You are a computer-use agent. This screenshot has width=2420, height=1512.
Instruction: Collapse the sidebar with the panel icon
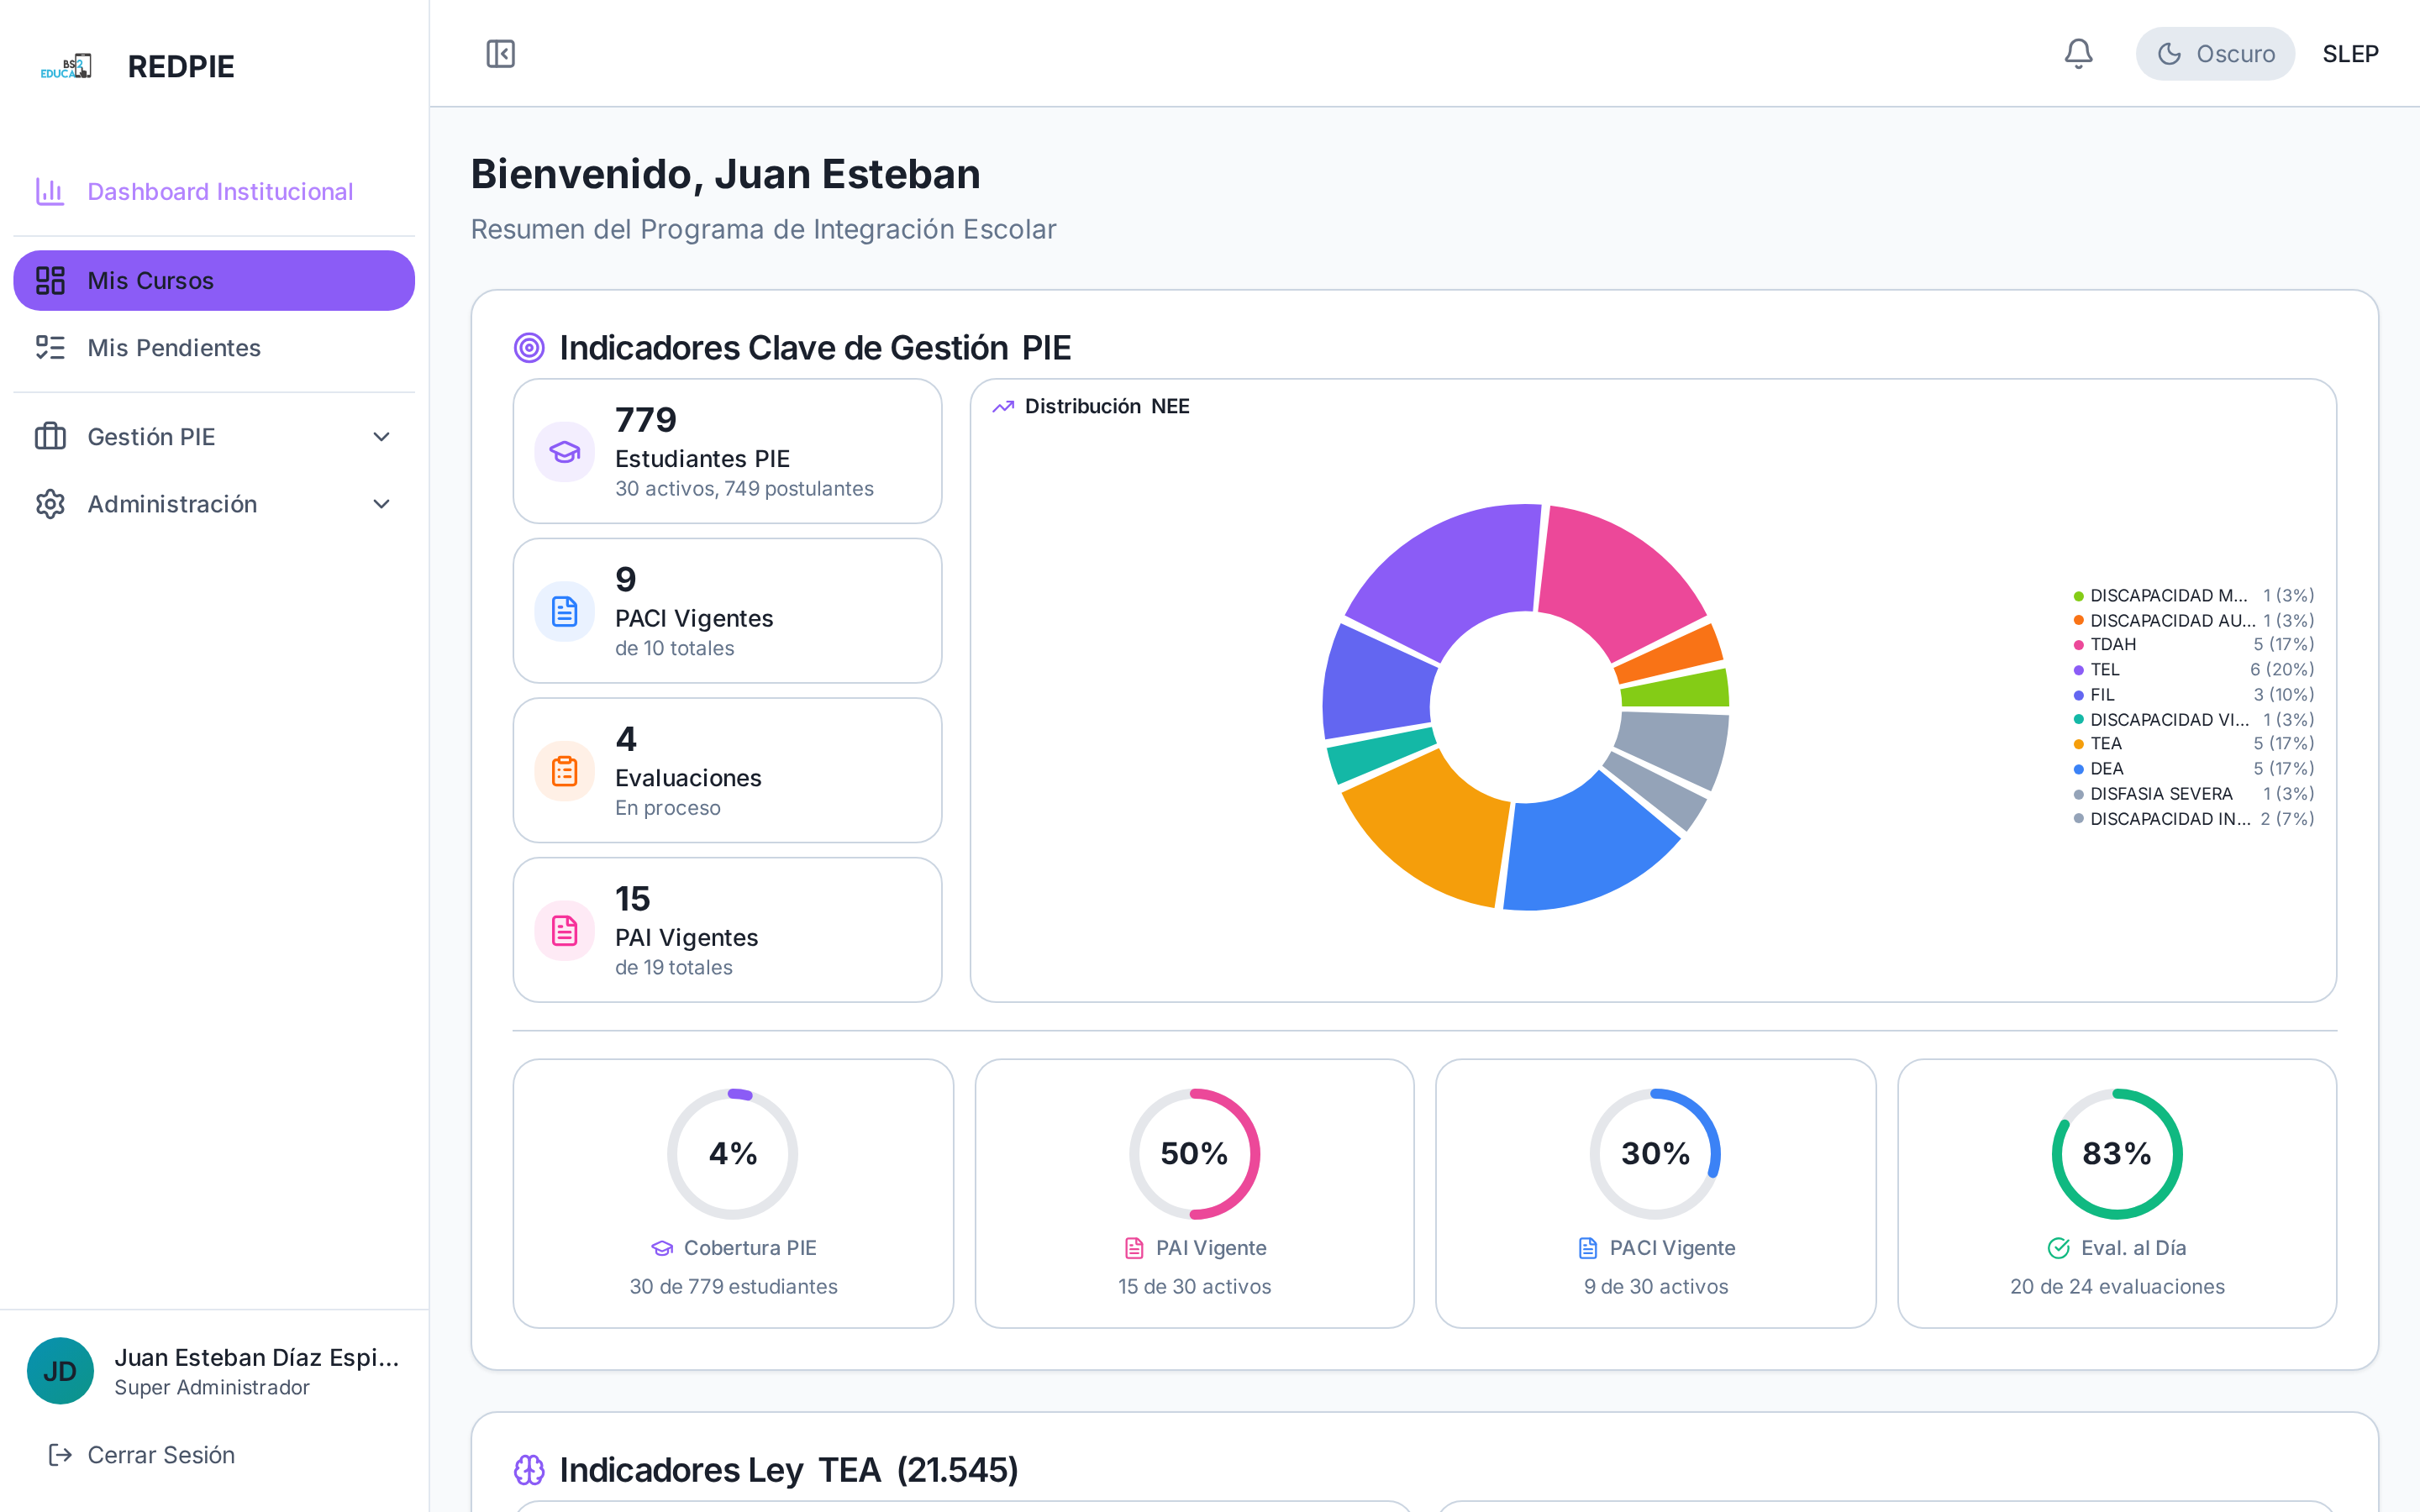[x=500, y=54]
